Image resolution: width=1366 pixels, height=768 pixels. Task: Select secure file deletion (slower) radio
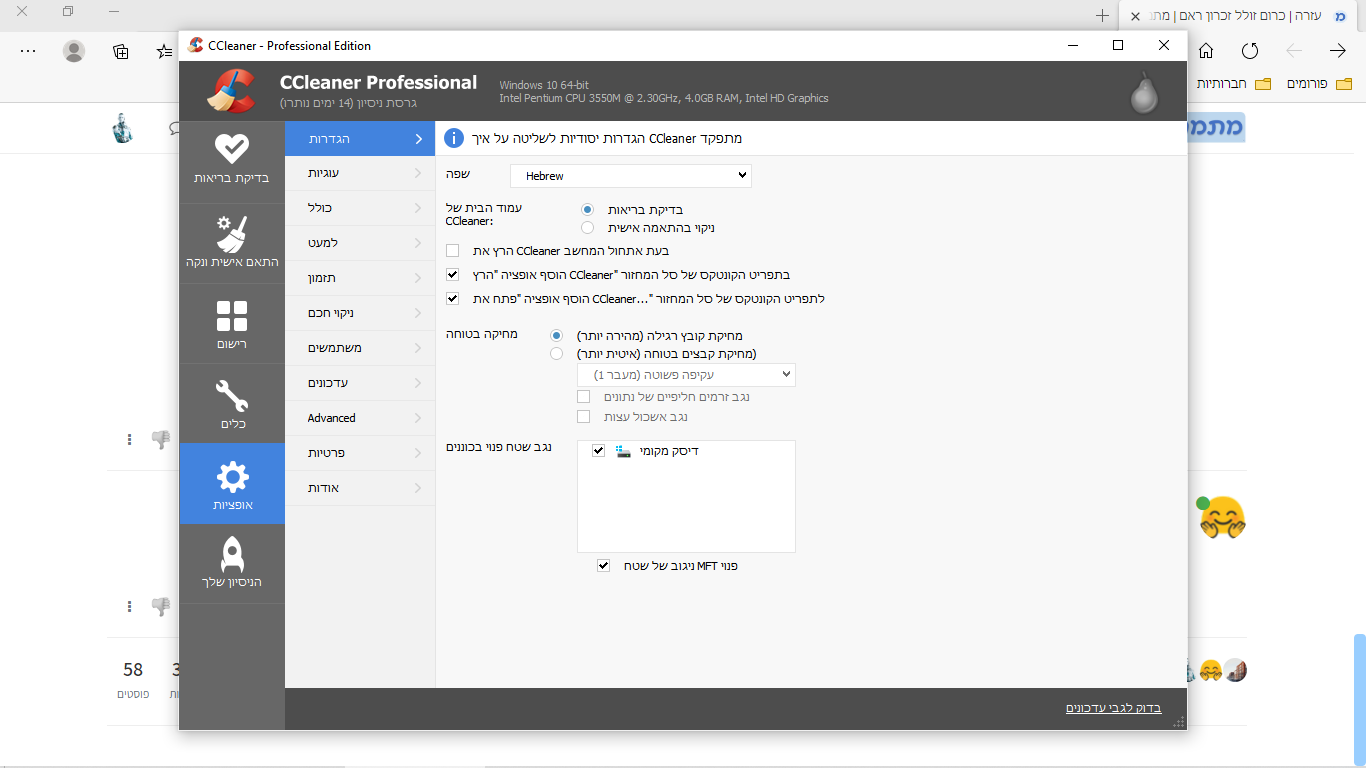(556, 353)
